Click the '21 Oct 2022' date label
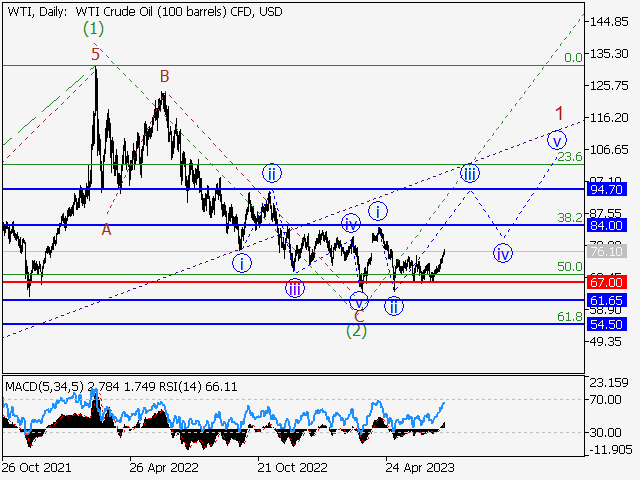The image size is (640, 480). click(292, 467)
